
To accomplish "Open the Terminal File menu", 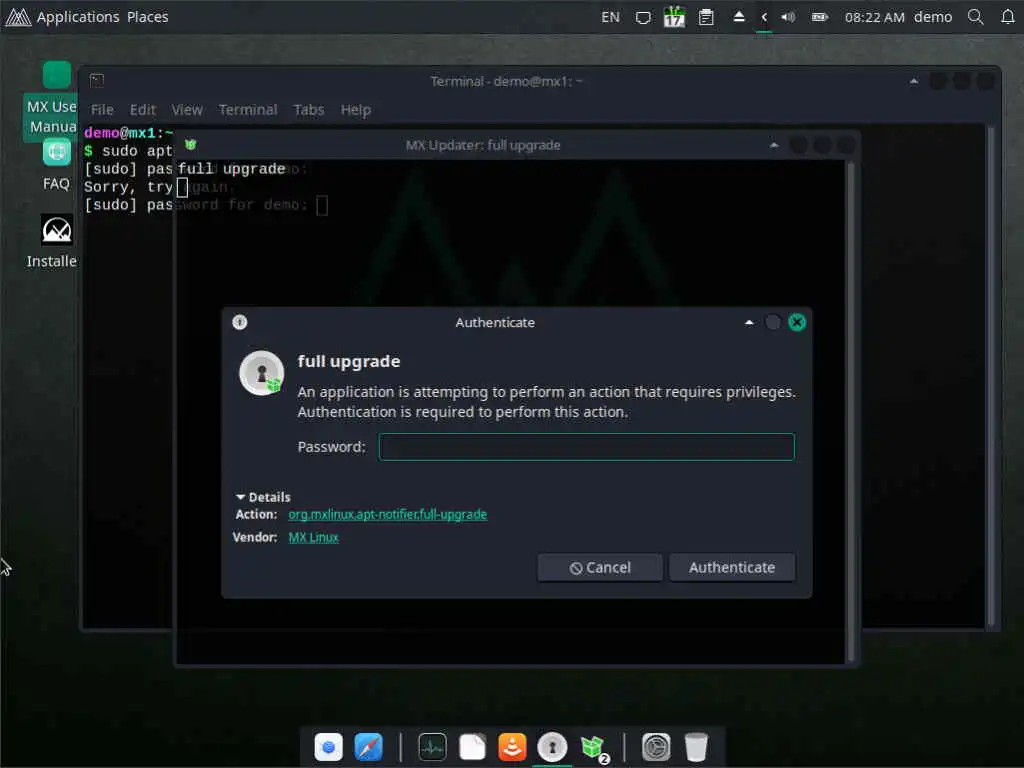I will pyautogui.click(x=102, y=110).
